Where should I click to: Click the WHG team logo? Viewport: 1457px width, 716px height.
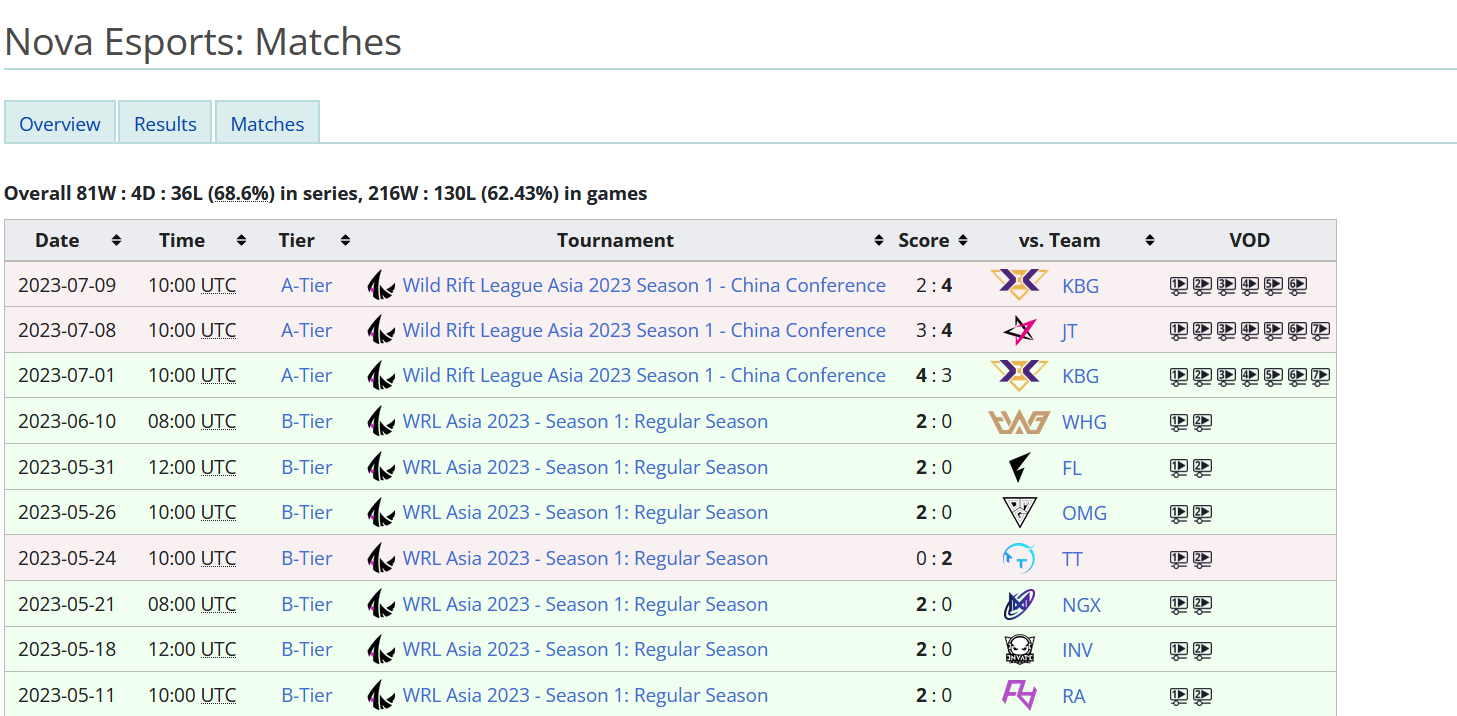tap(1019, 422)
